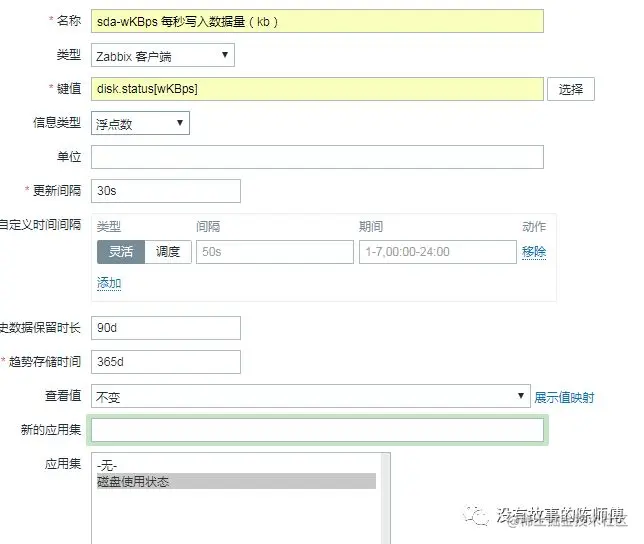Select -无- in the 应用集 list
Image resolution: width=644 pixels, height=544 pixels.
(x=236, y=466)
